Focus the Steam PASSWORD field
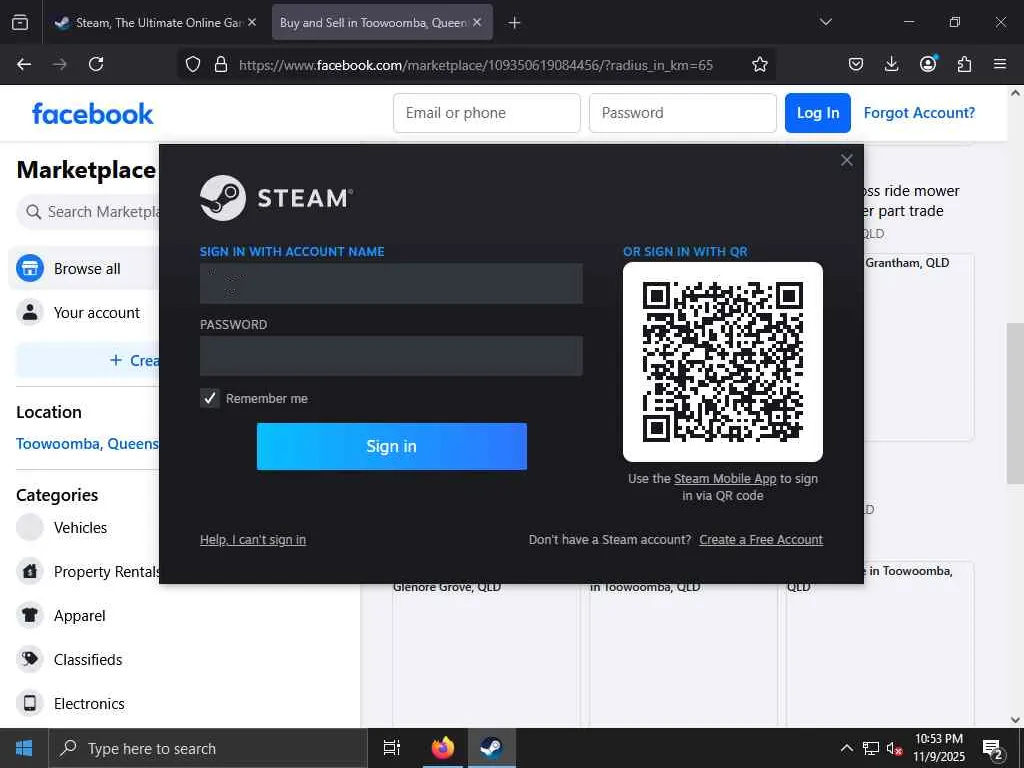 click(x=391, y=356)
